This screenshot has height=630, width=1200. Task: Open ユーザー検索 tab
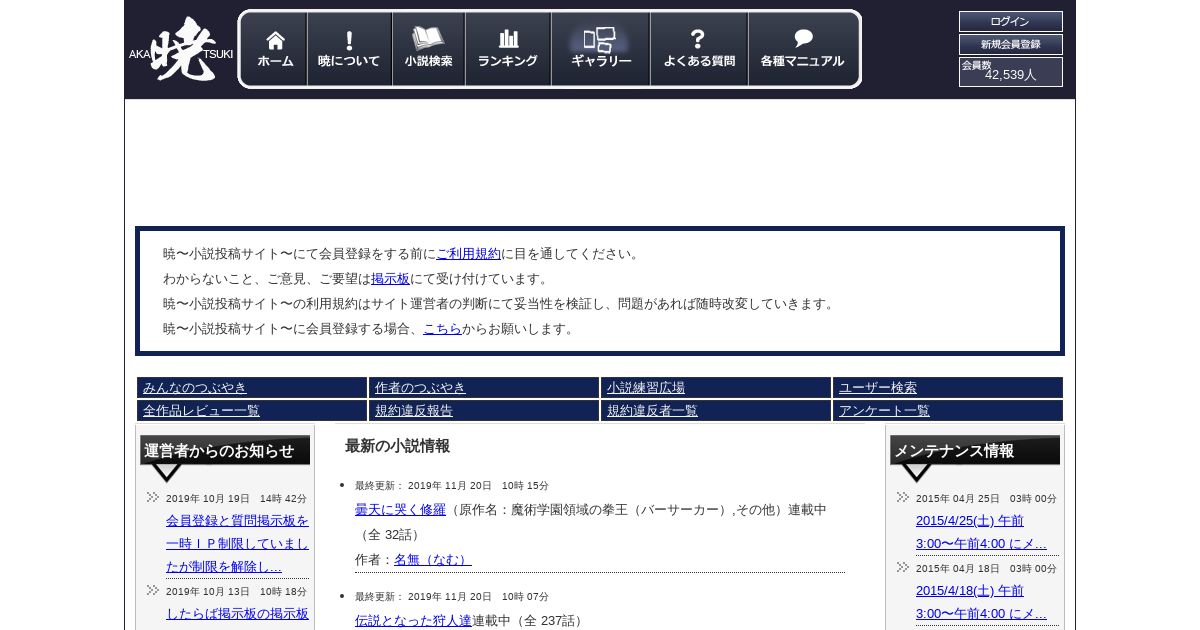click(x=948, y=387)
